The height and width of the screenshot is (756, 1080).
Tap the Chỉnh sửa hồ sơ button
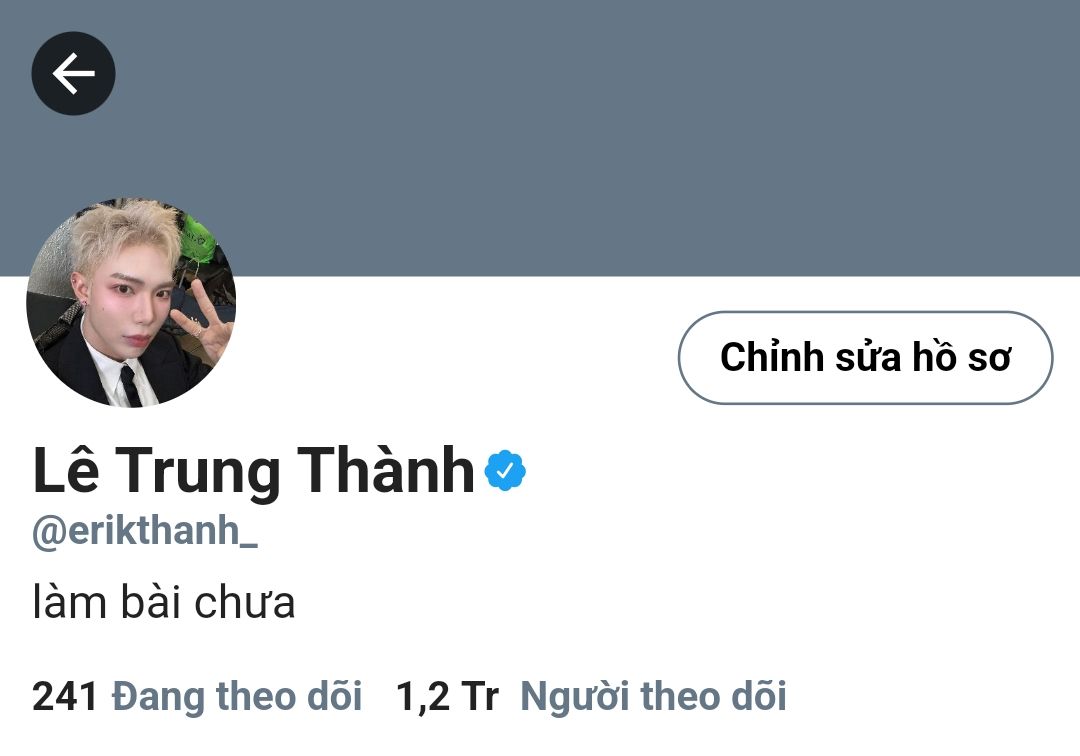coord(865,357)
